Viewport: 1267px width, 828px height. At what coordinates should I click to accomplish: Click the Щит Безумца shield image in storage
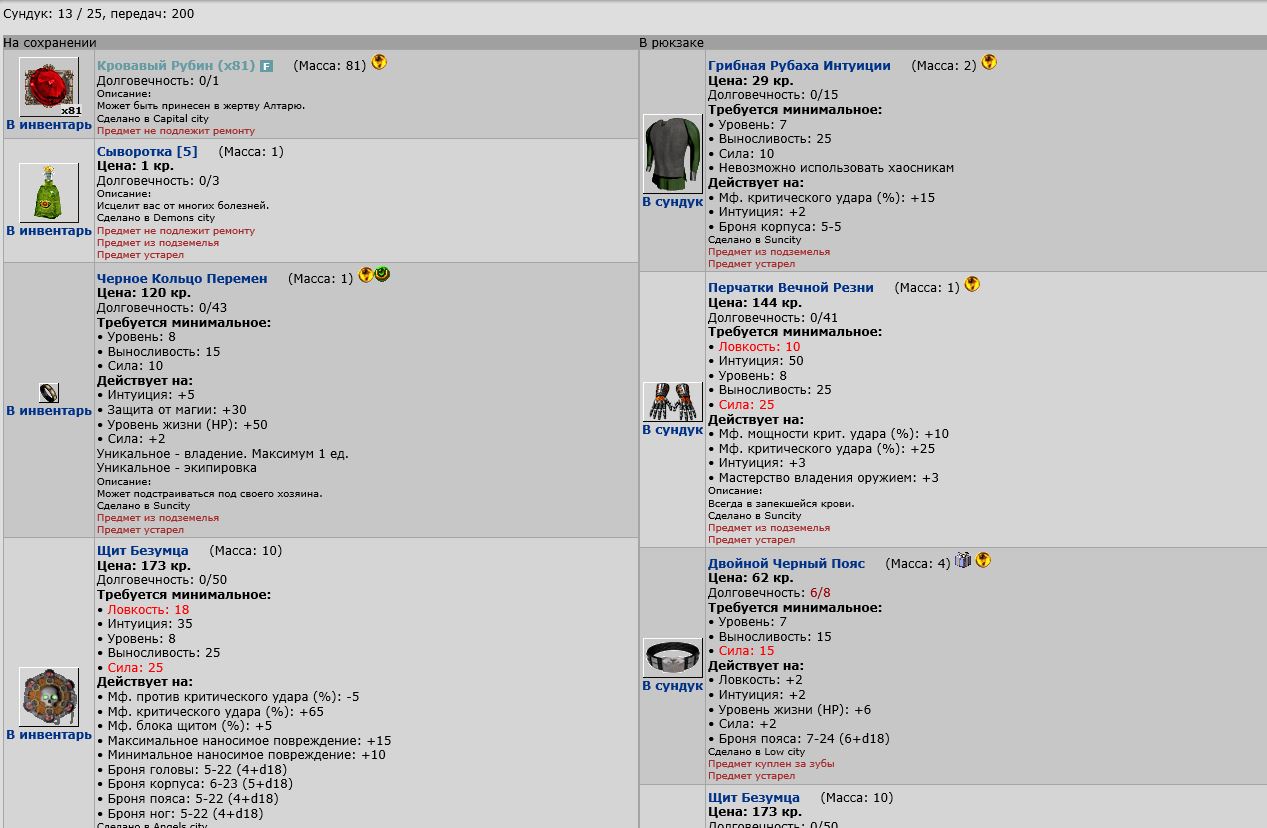pos(49,697)
